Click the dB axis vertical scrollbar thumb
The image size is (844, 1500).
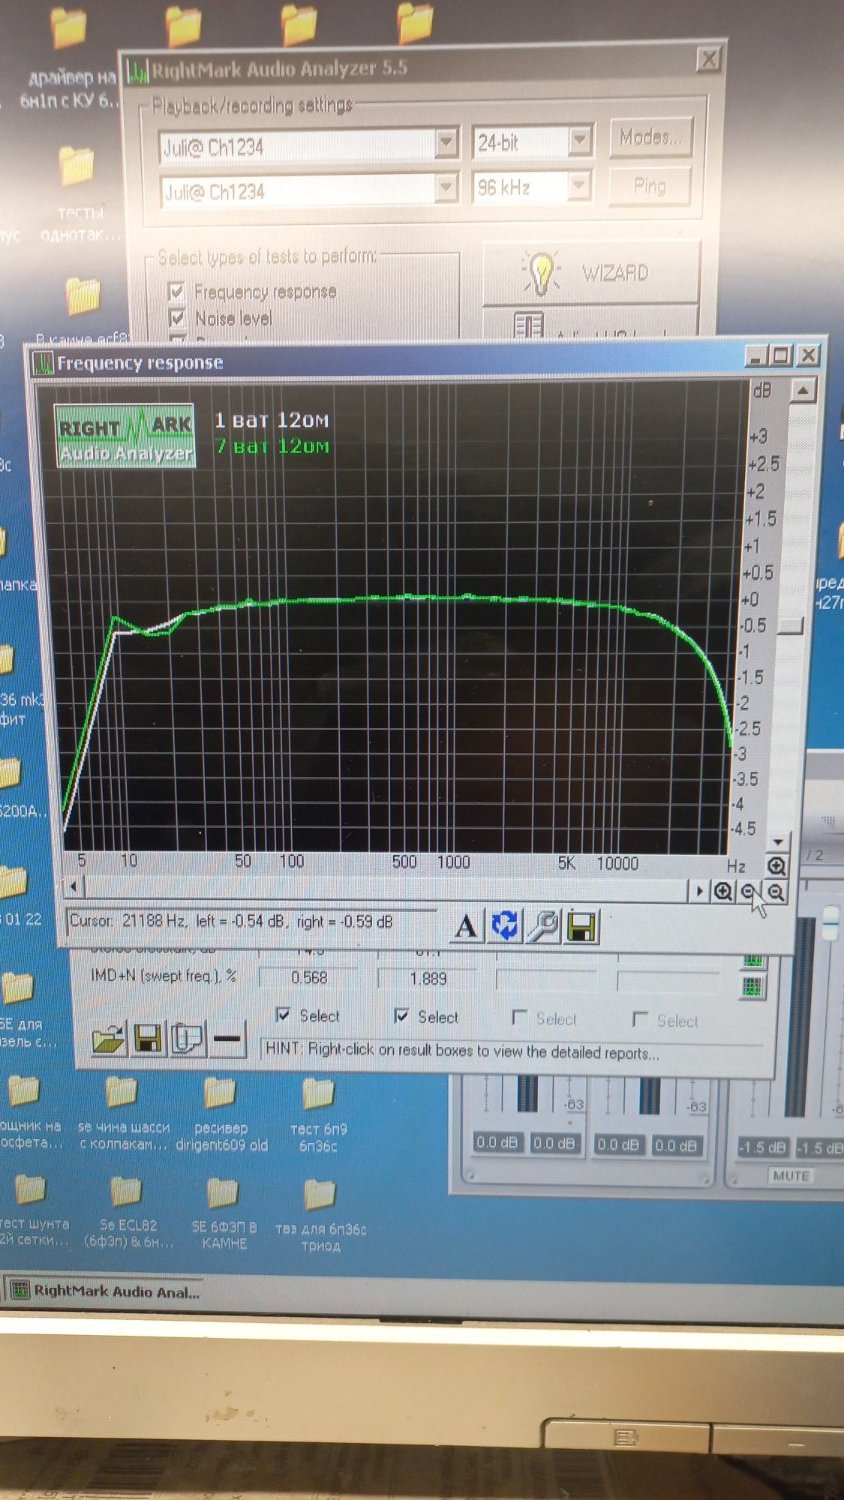(x=791, y=625)
